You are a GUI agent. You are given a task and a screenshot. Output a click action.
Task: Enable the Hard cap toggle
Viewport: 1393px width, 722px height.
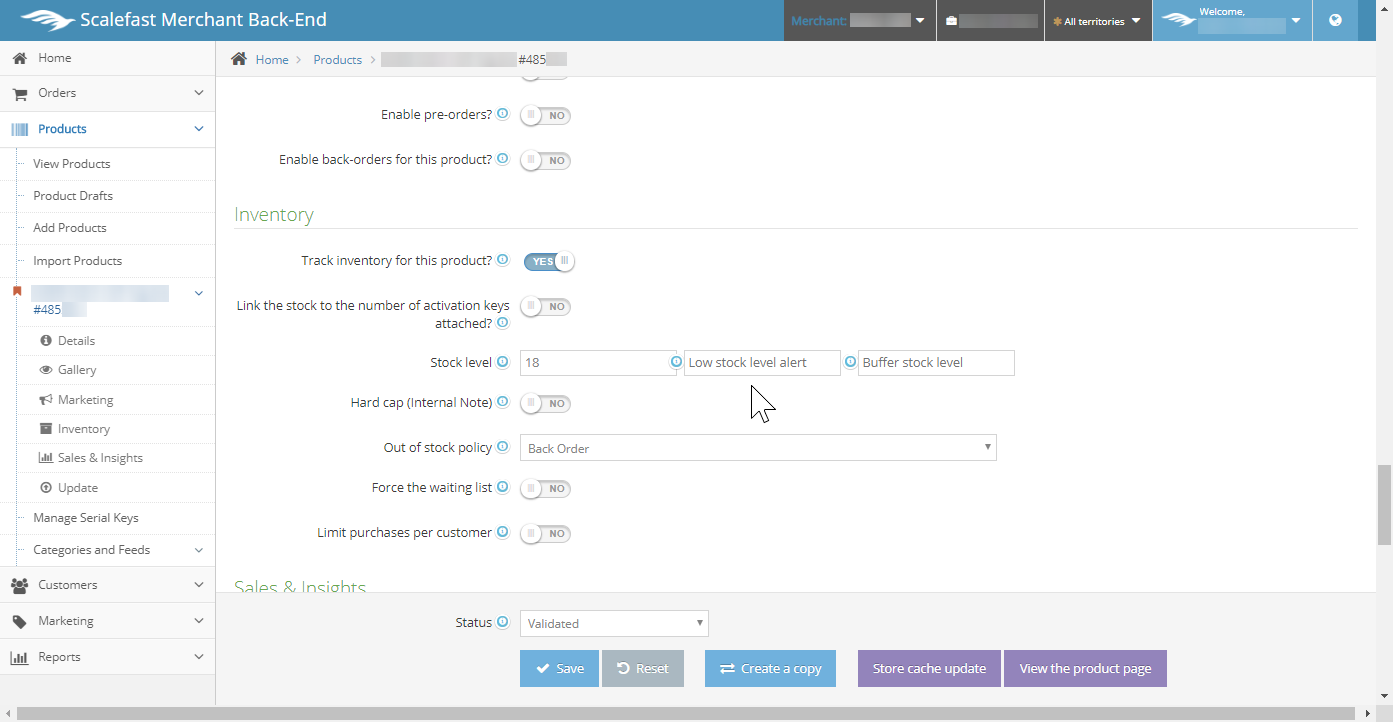(546, 404)
